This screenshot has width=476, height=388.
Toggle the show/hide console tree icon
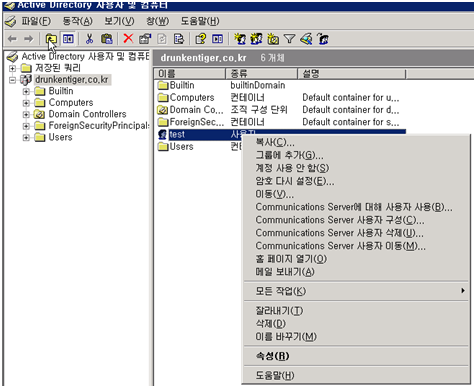(x=68, y=39)
